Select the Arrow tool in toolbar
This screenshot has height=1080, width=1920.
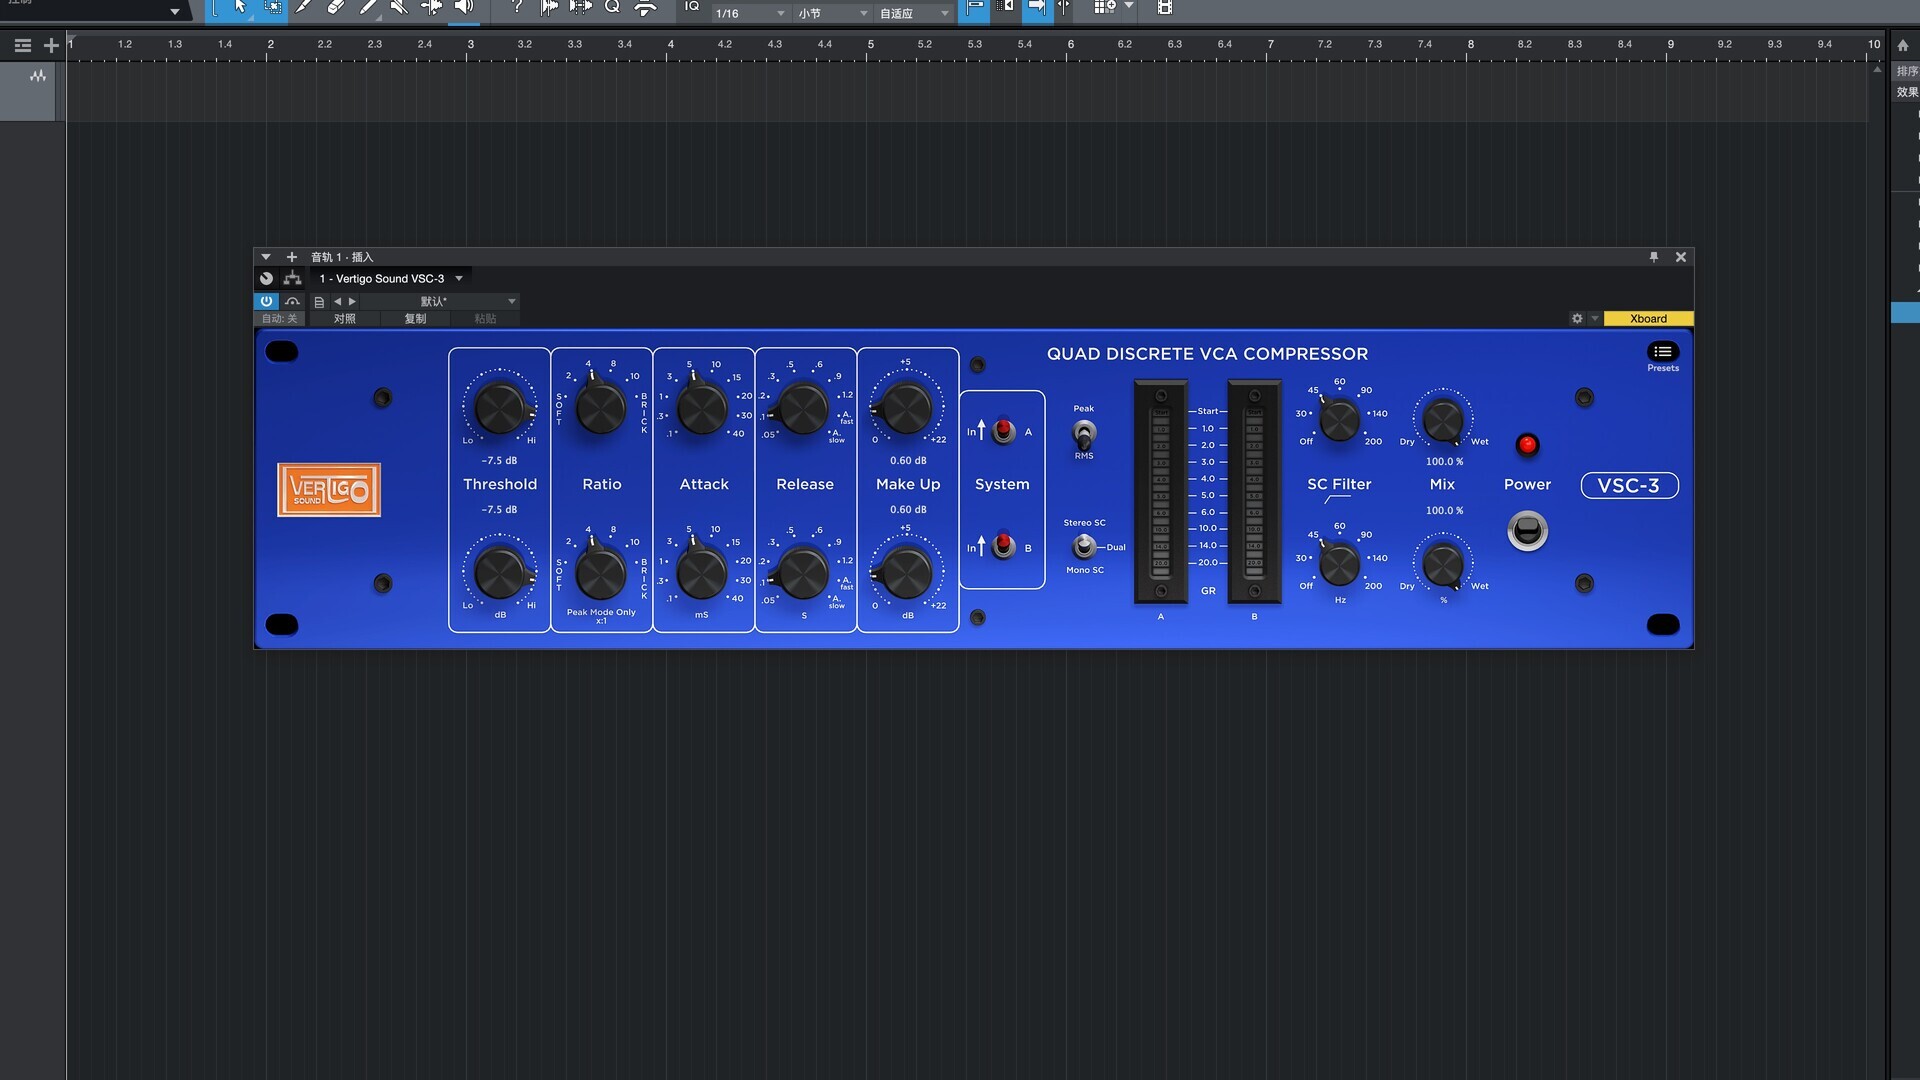pos(240,7)
